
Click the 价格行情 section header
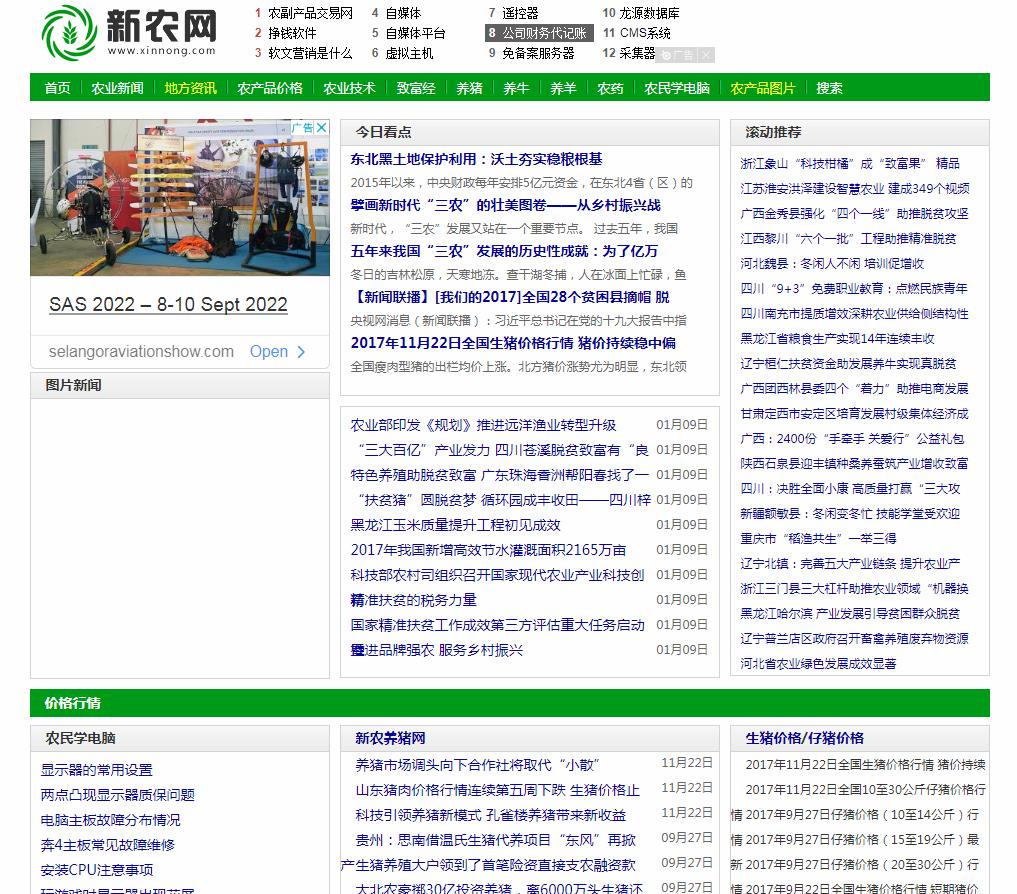point(73,703)
